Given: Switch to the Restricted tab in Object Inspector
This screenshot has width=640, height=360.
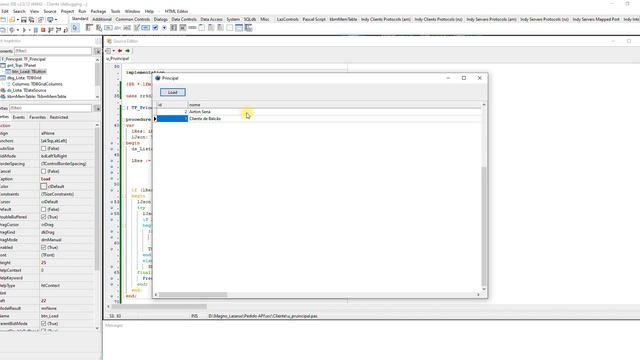Looking at the screenshot, I should pos(59,117).
